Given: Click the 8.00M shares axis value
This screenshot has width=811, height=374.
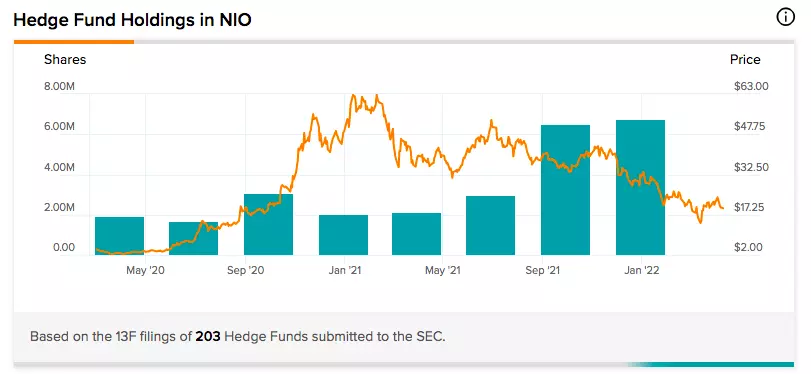Looking at the screenshot, I should (59, 86).
